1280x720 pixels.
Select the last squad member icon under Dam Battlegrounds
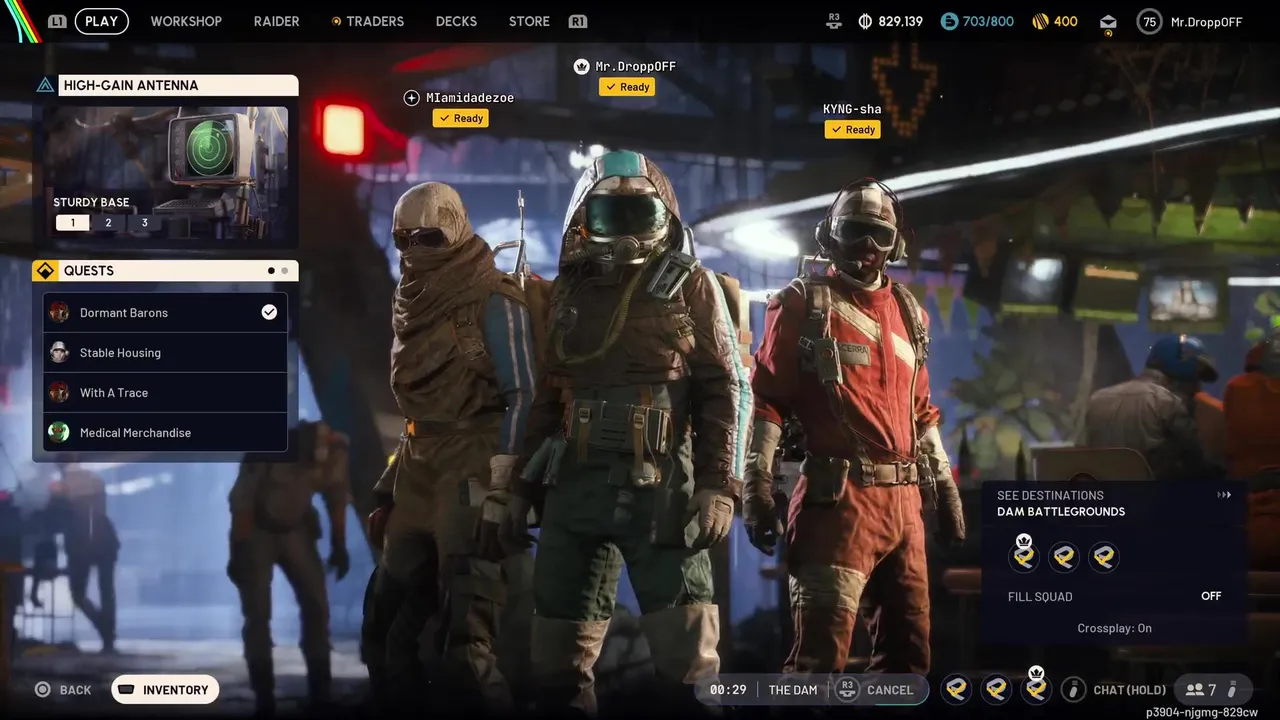pos(1104,557)
